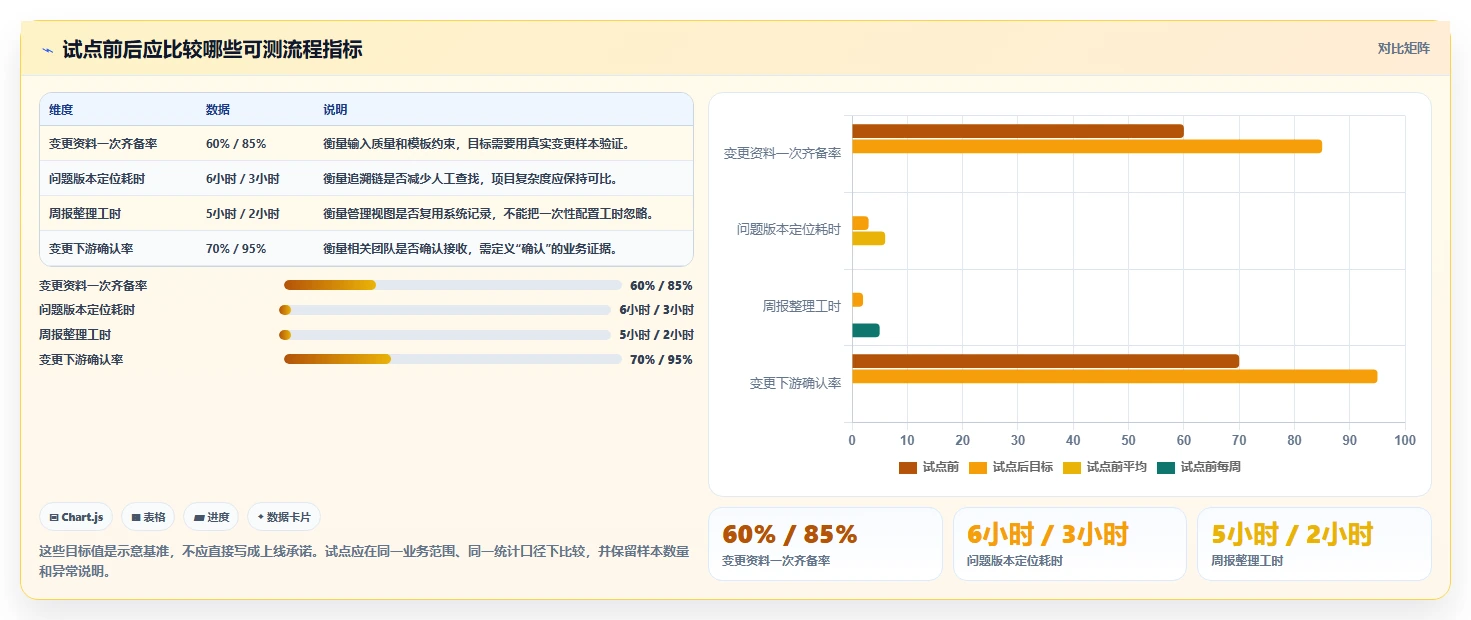Click the 对比矩阵 label in the header
1471x620 pixels.
tap(1404, 48)
